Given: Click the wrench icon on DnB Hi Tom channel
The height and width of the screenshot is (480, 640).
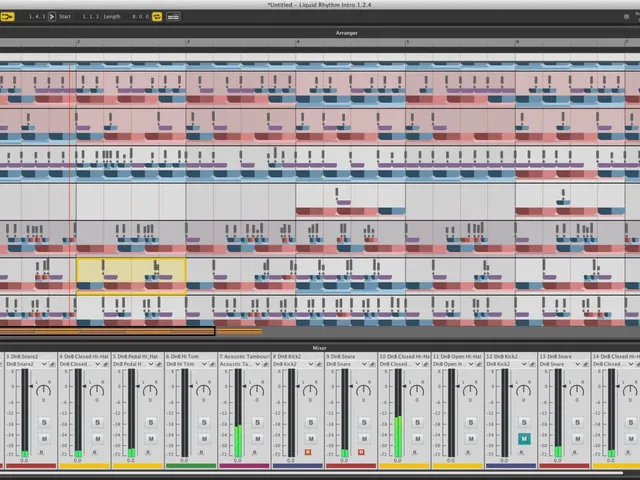Looking at the screenshot, I should tap(212, 364).
